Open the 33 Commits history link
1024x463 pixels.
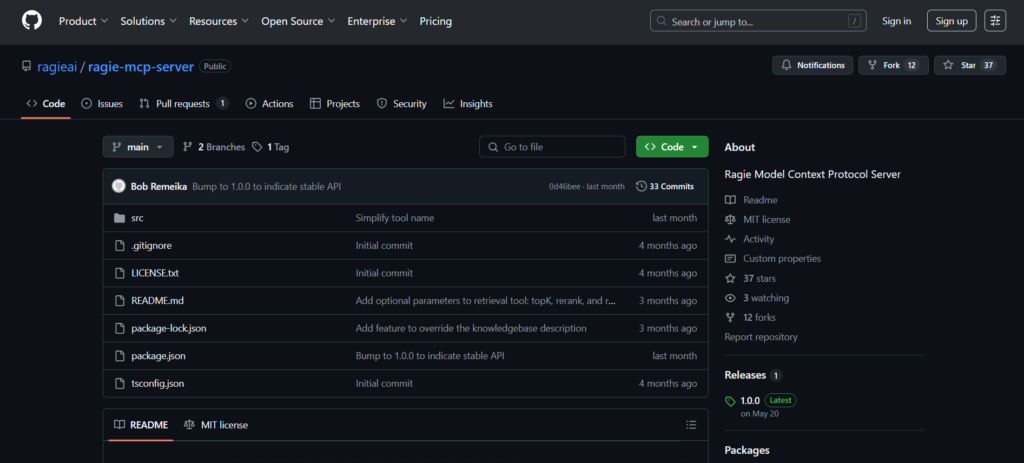(665, 186)
